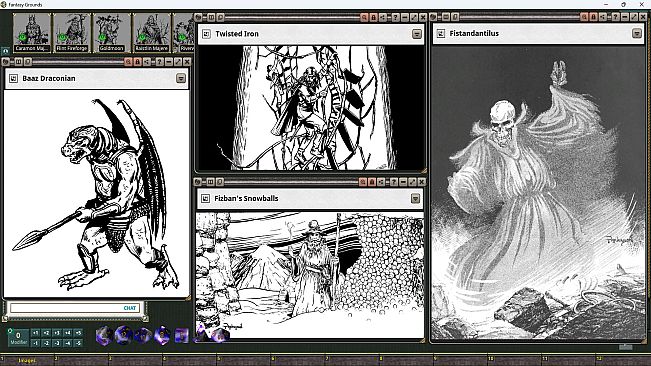Click the -4 modifier button
This screenshot has width=651, height=366.
click(x=68, y=343)
